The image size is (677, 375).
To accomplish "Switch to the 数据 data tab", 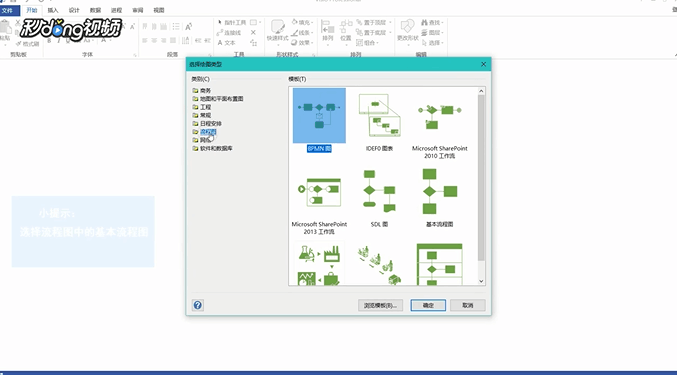I will pyautogui.click(x=95, y=10).
